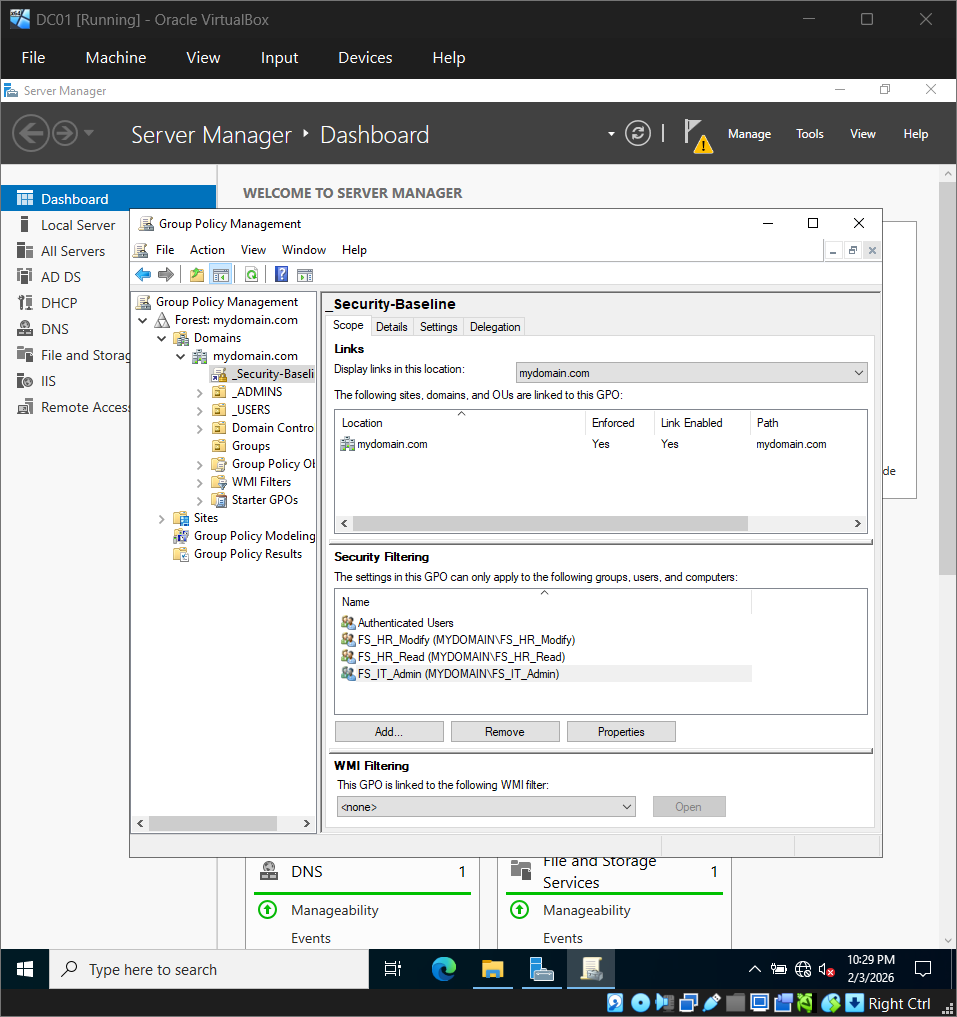This screenshot has height=1017, width=957.
Task: Open File Explorer from taskbar
Action: (x=492, y=969)
